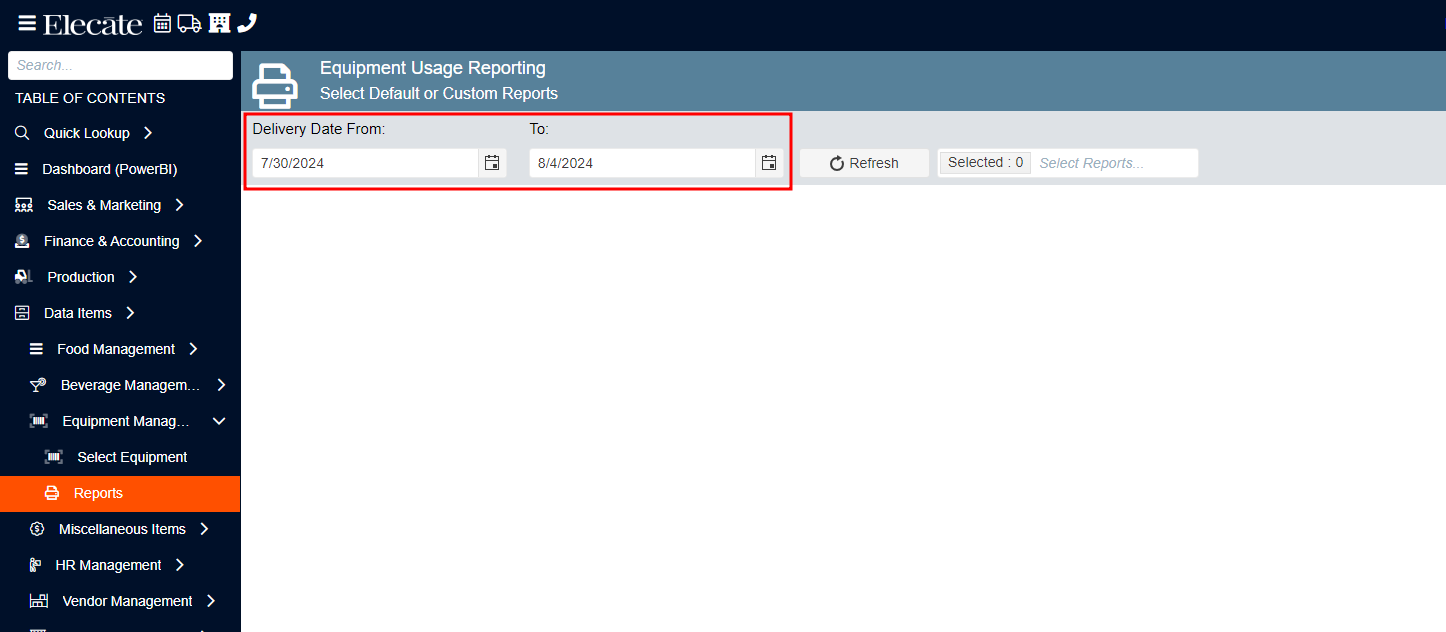The width and height of the screenshot is (1446, 632).
Task: Click the Equipment Usage Reporting title
Action: (433, 68)
